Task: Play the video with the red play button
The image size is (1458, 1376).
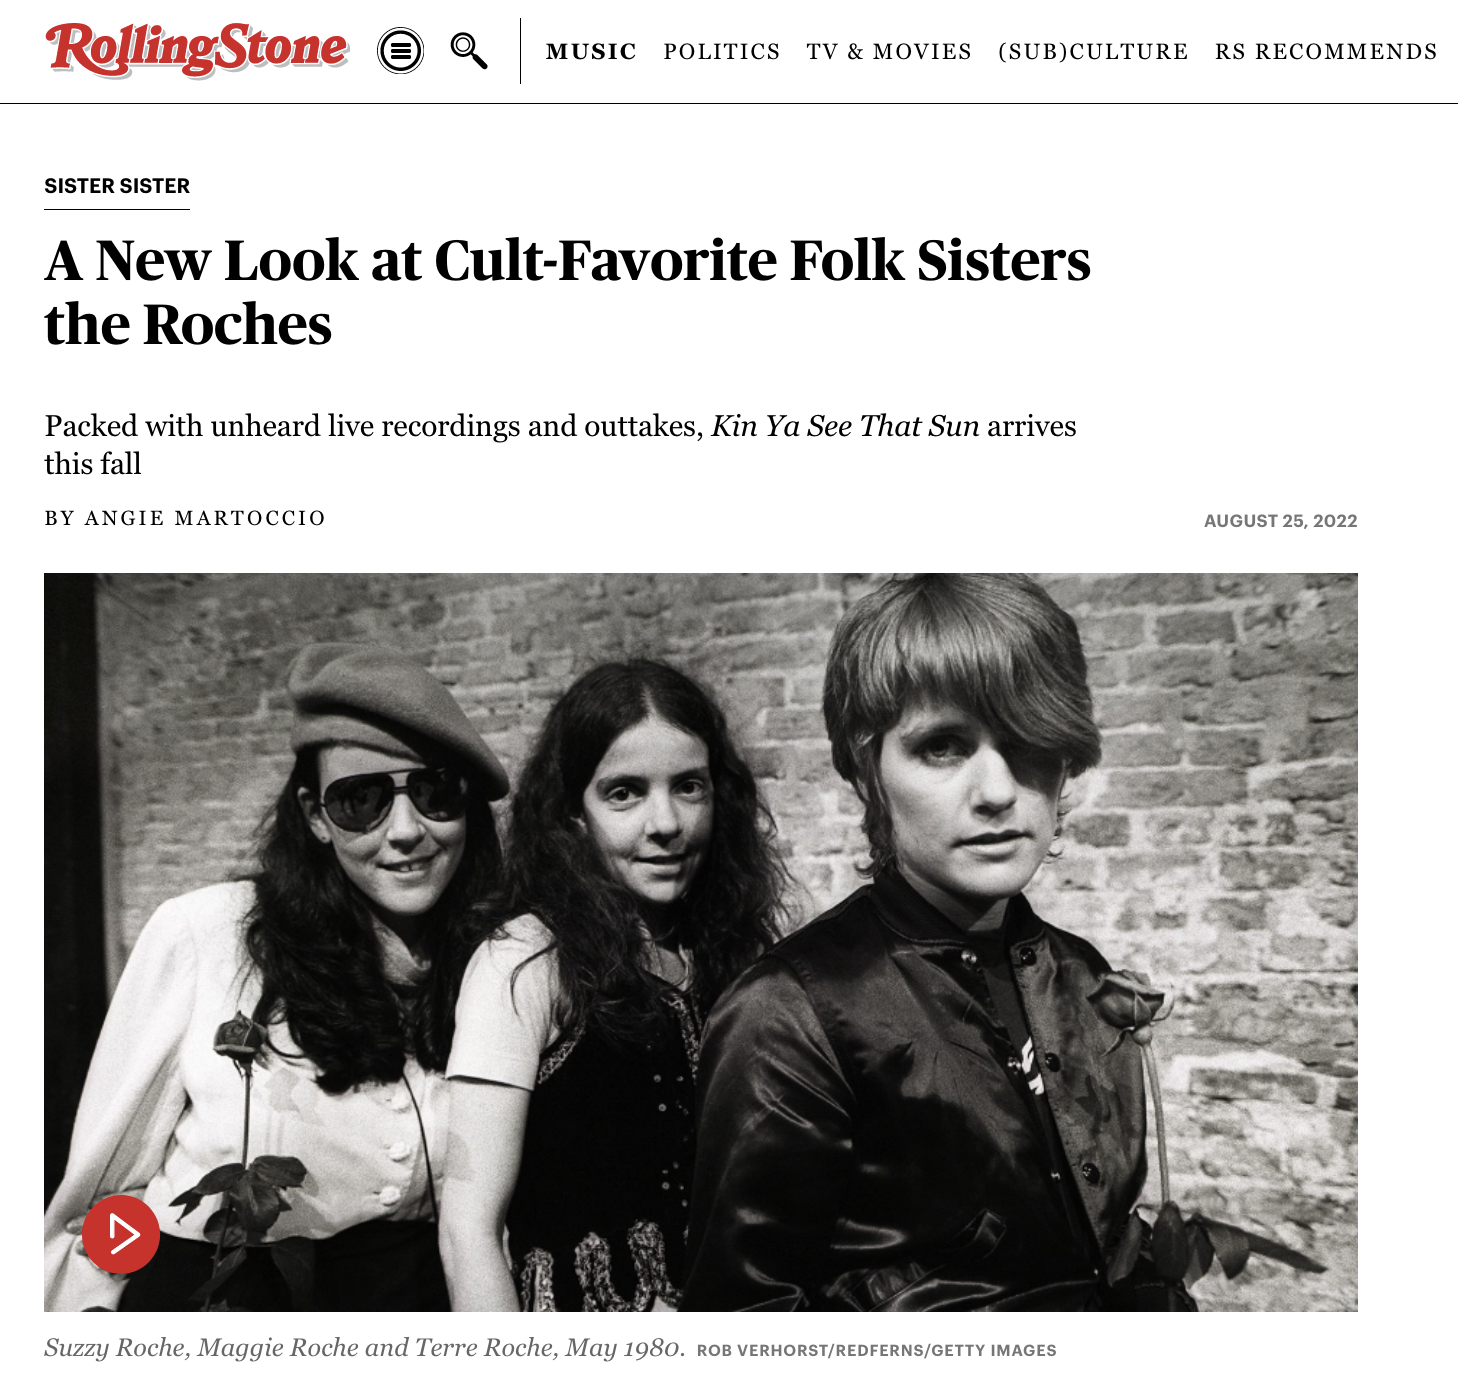Action: click(121, 1234)
